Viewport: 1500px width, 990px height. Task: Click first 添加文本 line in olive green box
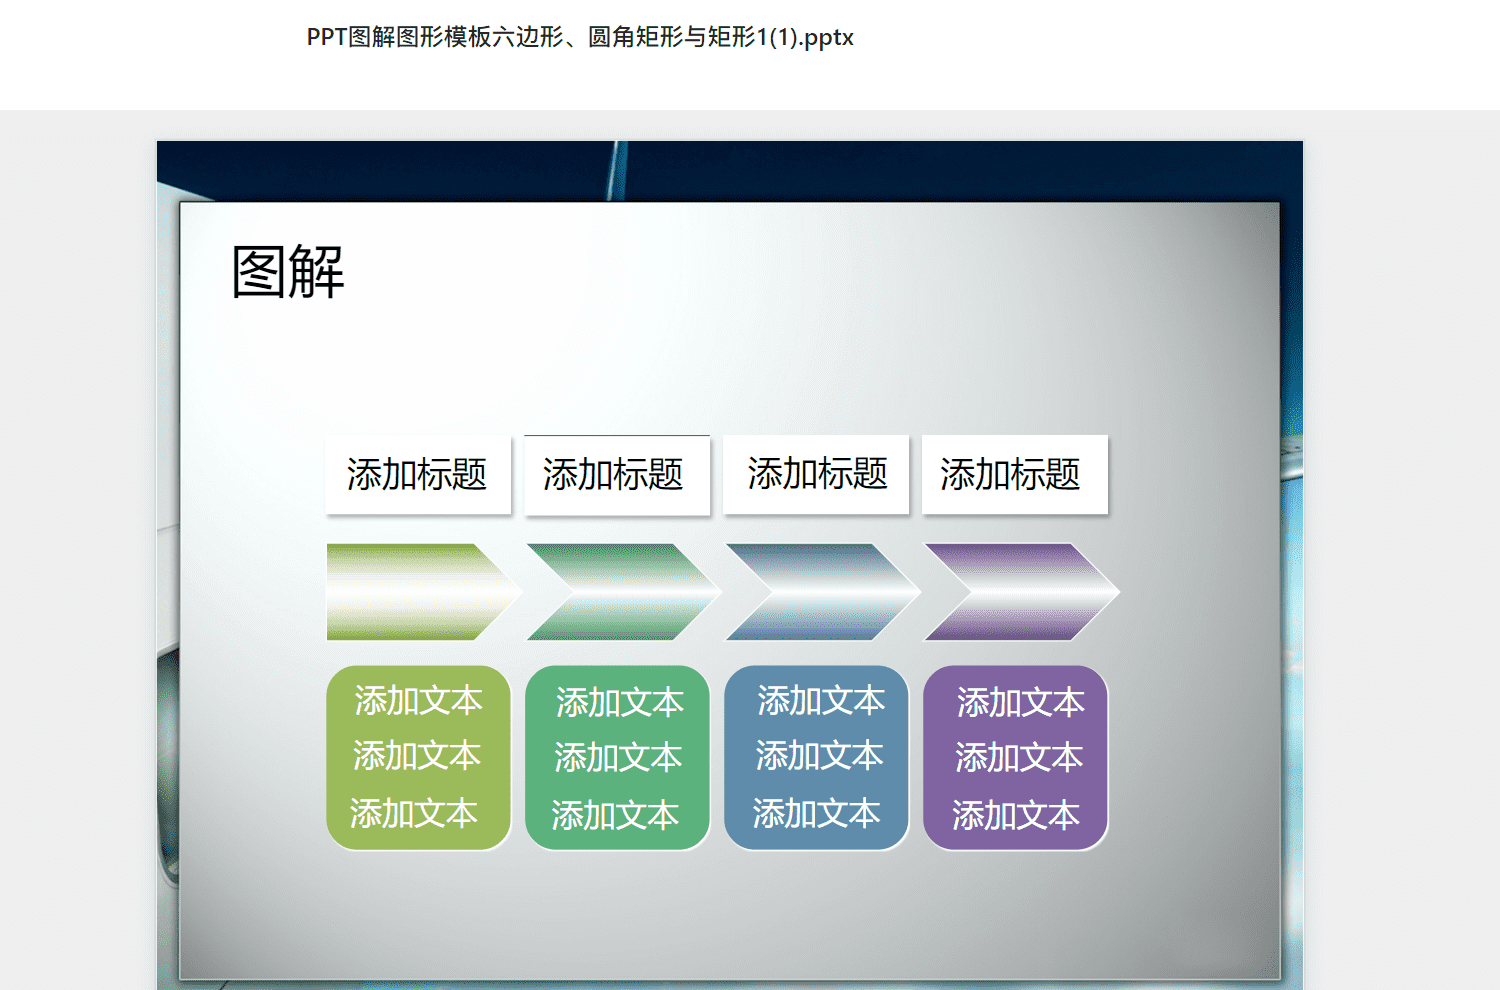tap(419, 700)
